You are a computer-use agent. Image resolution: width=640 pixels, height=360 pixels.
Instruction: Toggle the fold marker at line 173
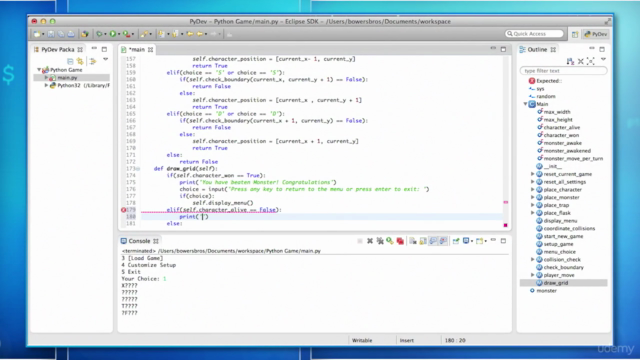[x=138, y=169]
